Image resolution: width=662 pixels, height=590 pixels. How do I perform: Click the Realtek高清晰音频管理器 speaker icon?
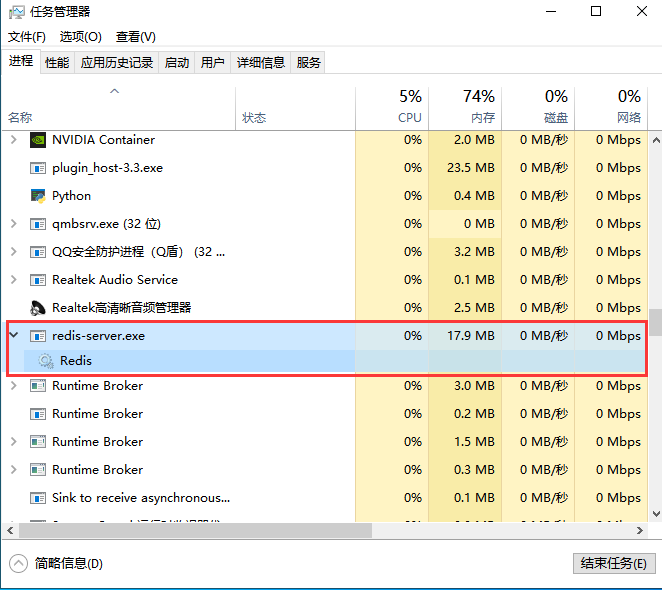[38, 308]
